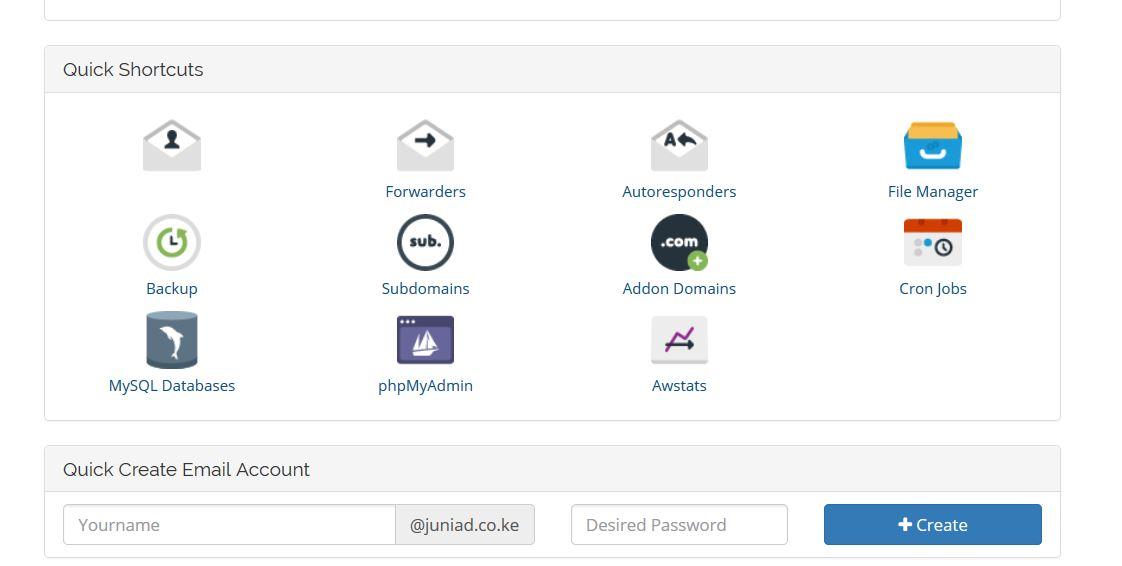Click the Subdomains 'sub.' icon
The image size is (1122, 566).
pos(425,243)
